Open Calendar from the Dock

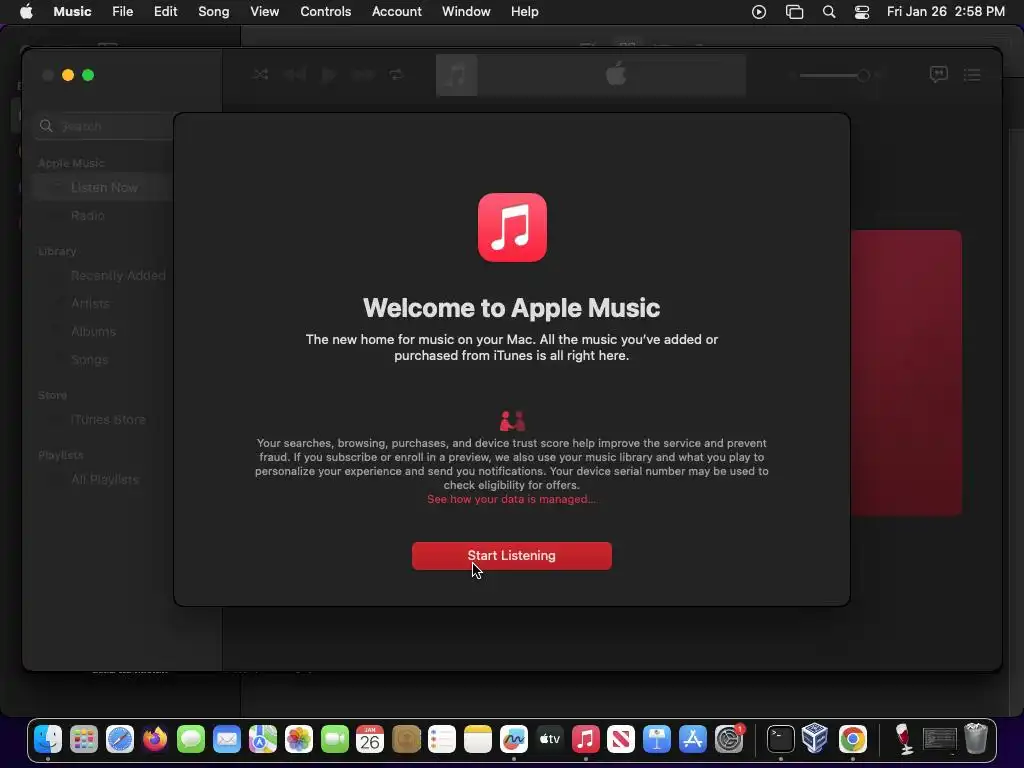click(x=370, y=739)
